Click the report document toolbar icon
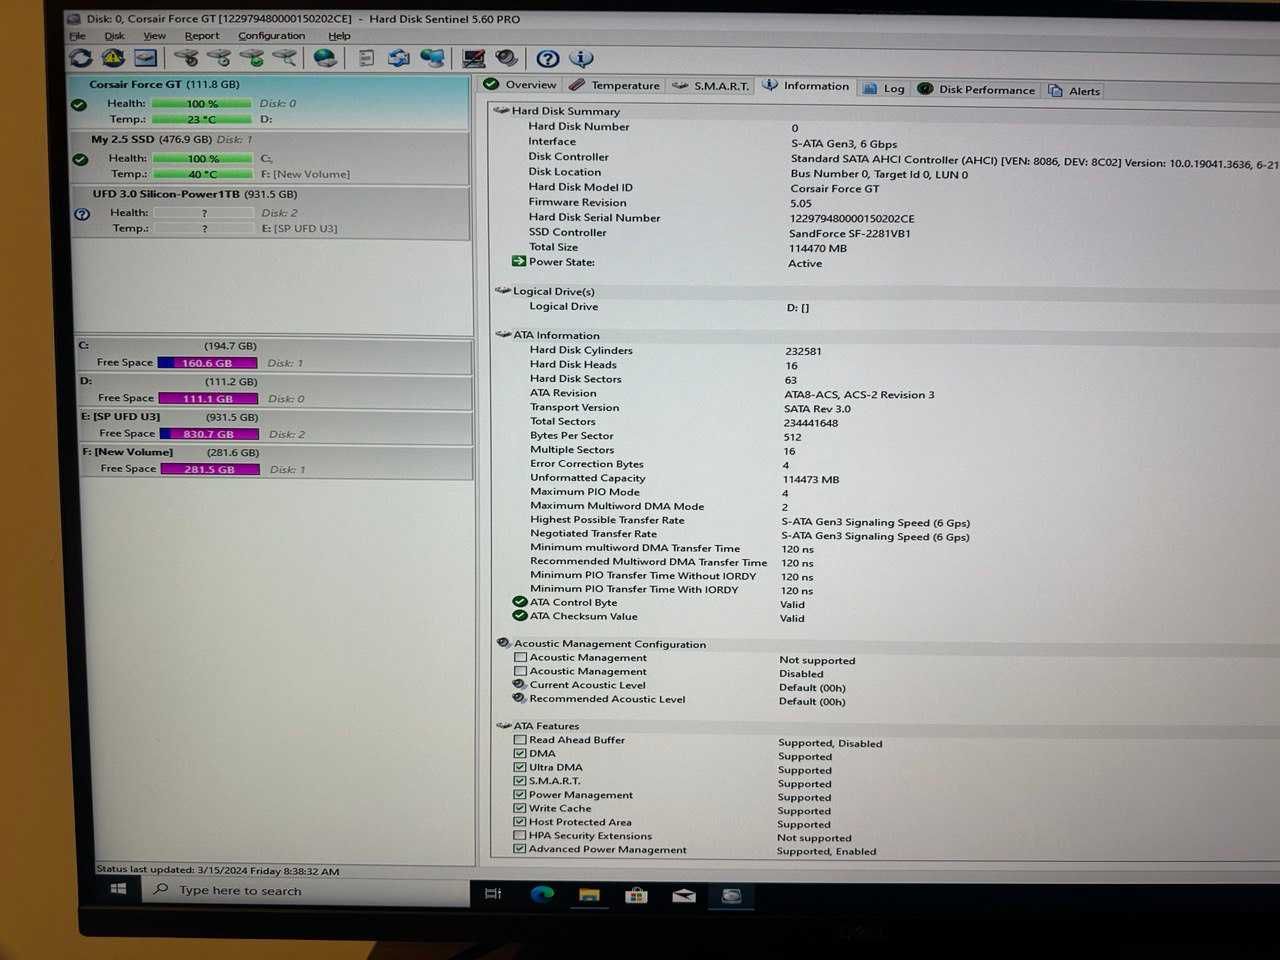The image size is (1280, 960). coord(366,59)
